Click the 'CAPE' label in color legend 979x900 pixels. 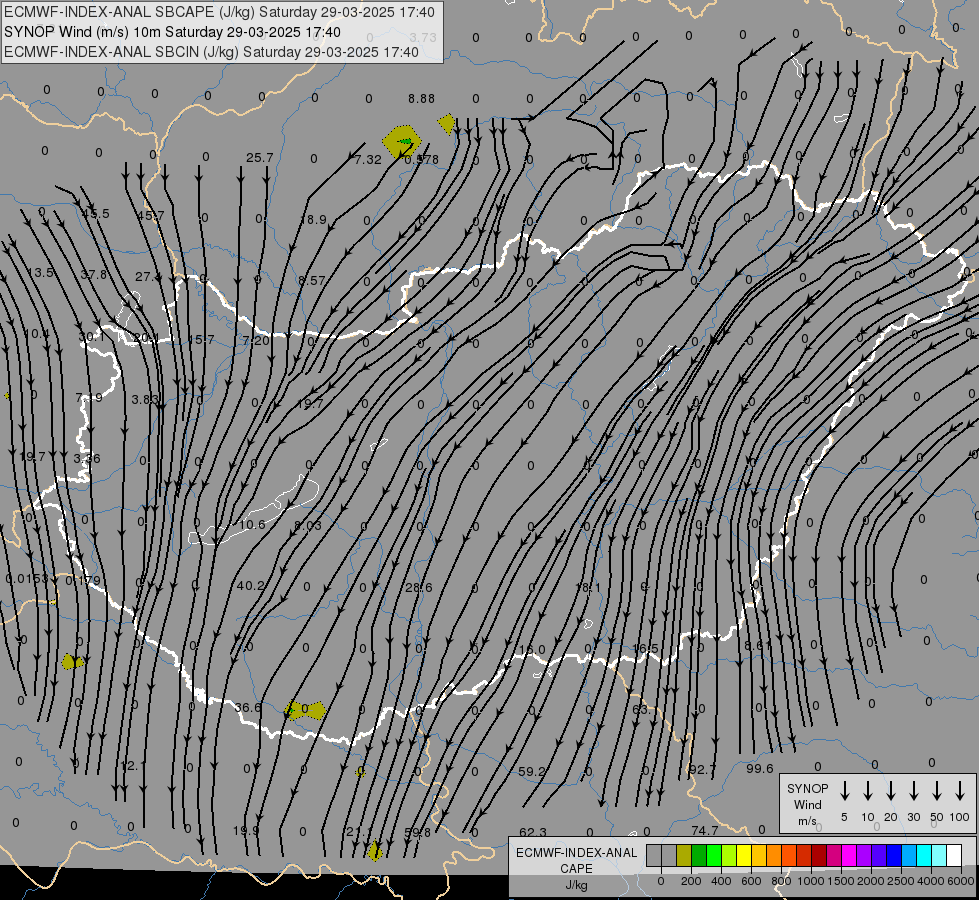click(576, 868)
